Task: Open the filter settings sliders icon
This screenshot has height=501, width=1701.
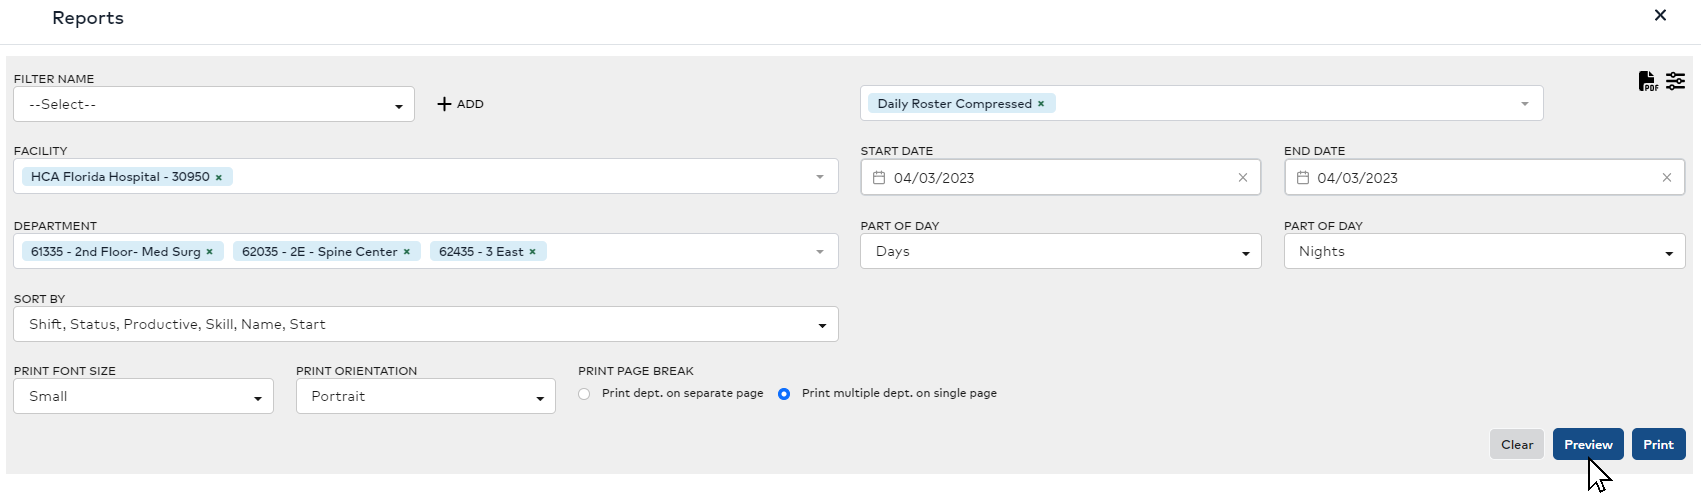Action: coord(1675,81)
